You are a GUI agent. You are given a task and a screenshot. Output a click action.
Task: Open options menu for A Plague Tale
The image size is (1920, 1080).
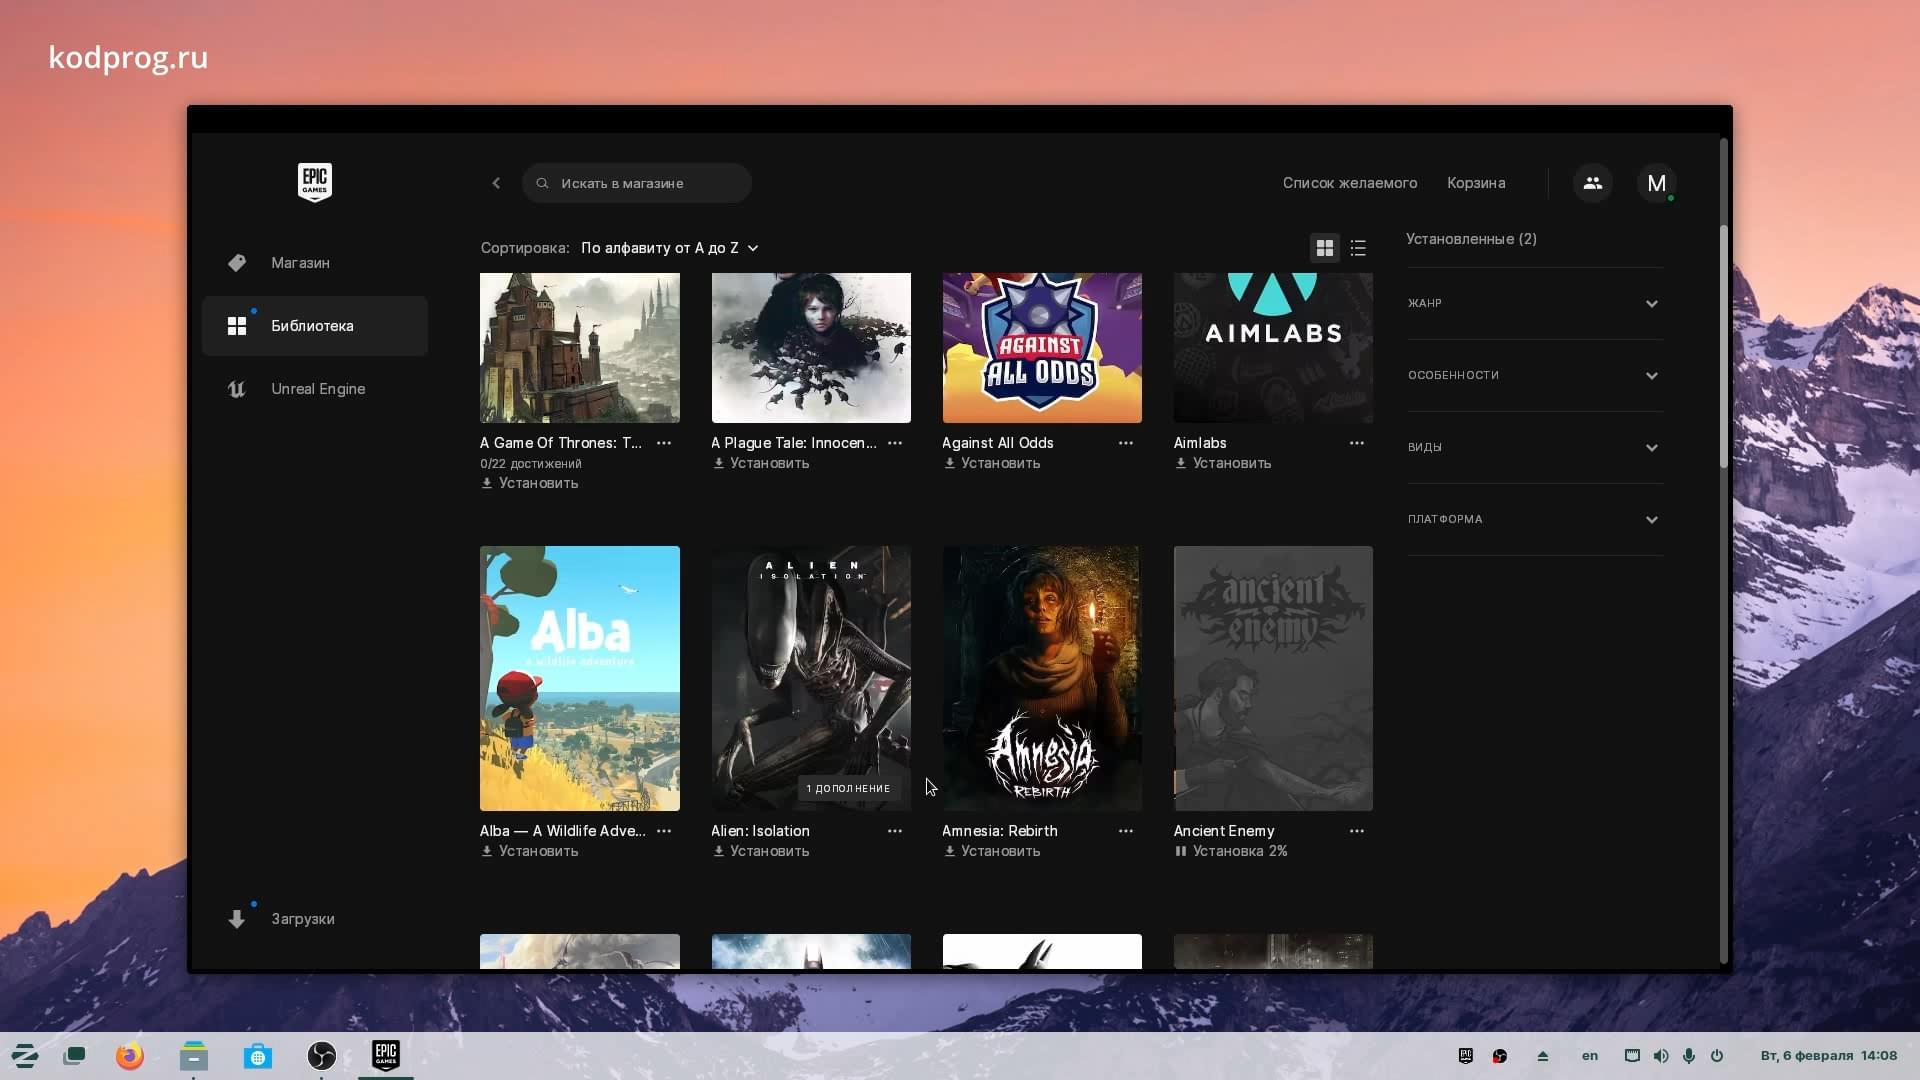point(895,443)
